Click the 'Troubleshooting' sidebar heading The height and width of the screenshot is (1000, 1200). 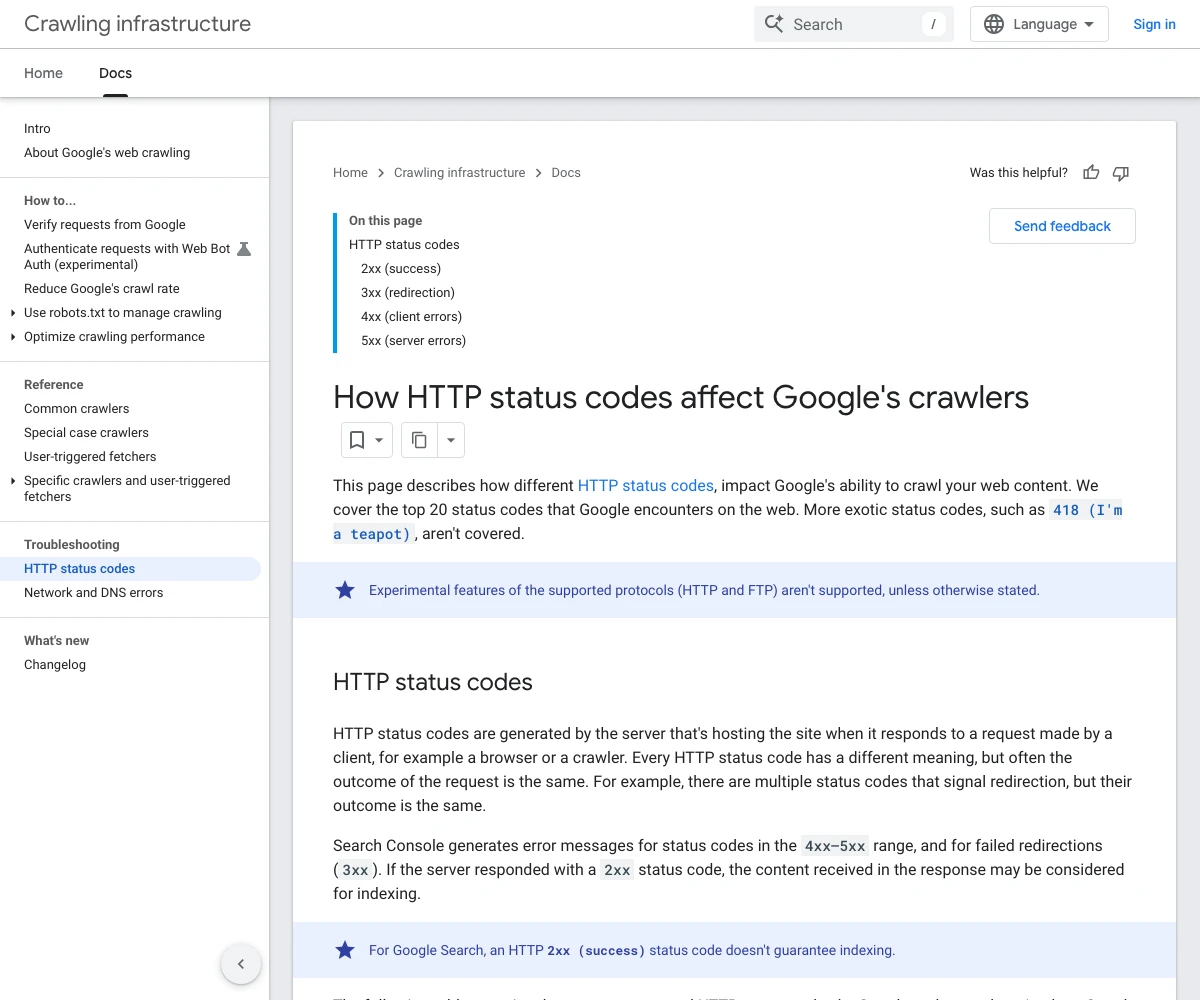[x=72, y=545]
